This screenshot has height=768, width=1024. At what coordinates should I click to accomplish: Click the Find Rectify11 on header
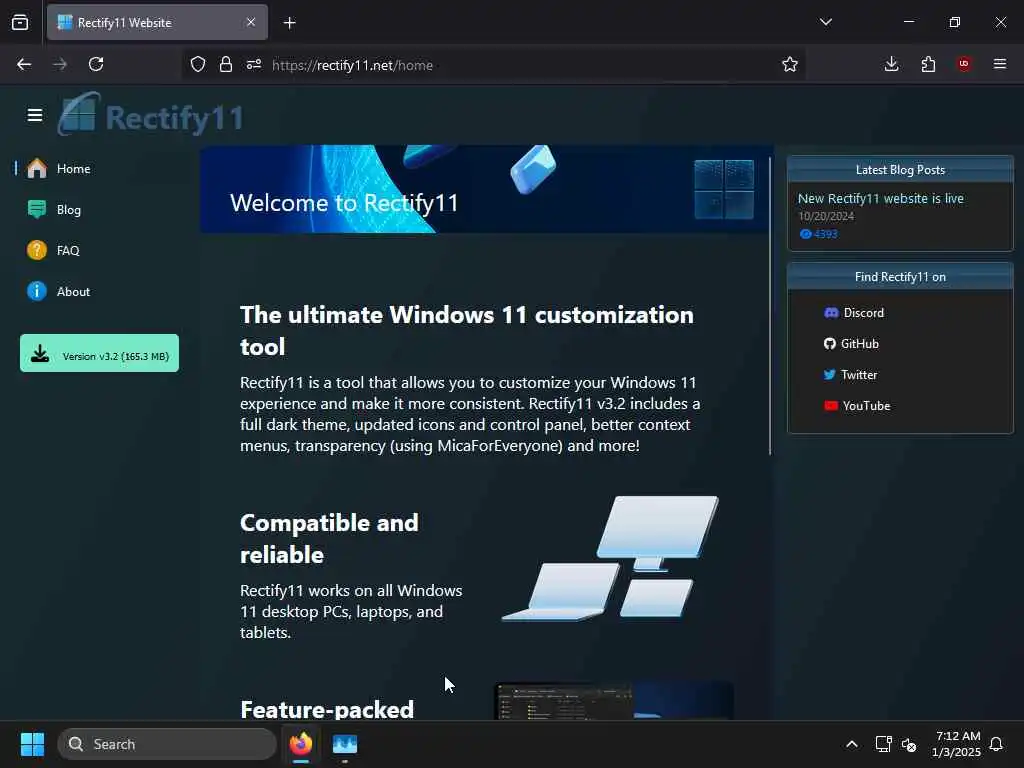(x=900, y=277)
